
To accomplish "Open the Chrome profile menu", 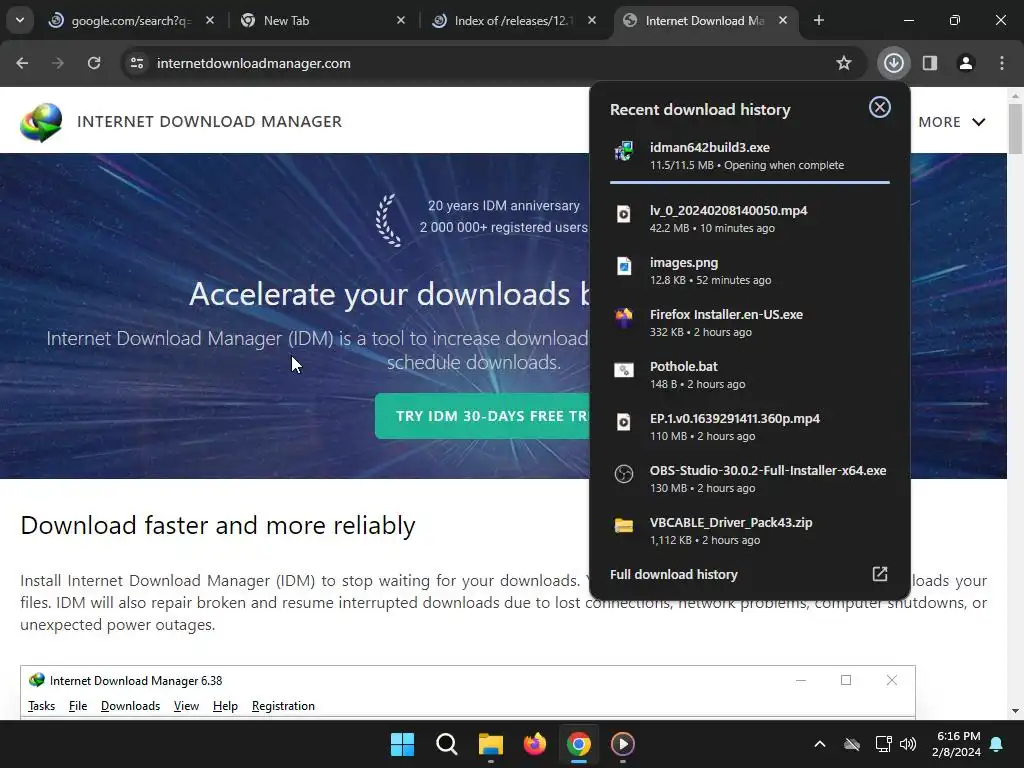I will point(966,63).
